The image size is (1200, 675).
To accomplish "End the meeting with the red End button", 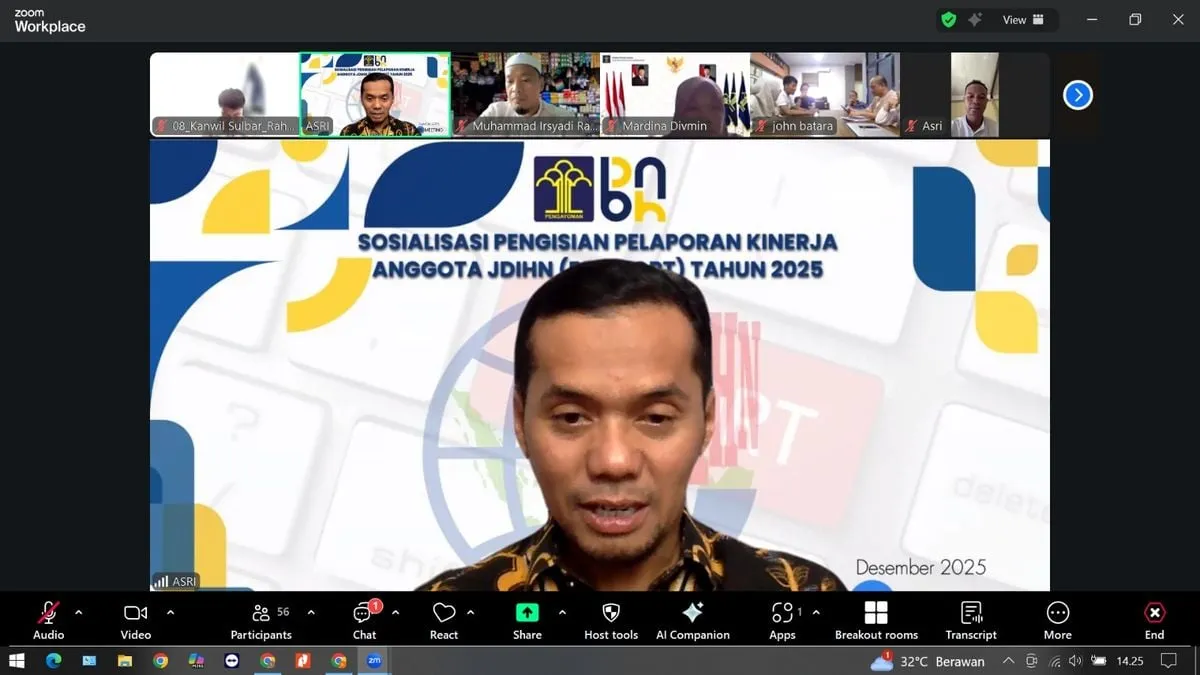I will [1154, 620].
